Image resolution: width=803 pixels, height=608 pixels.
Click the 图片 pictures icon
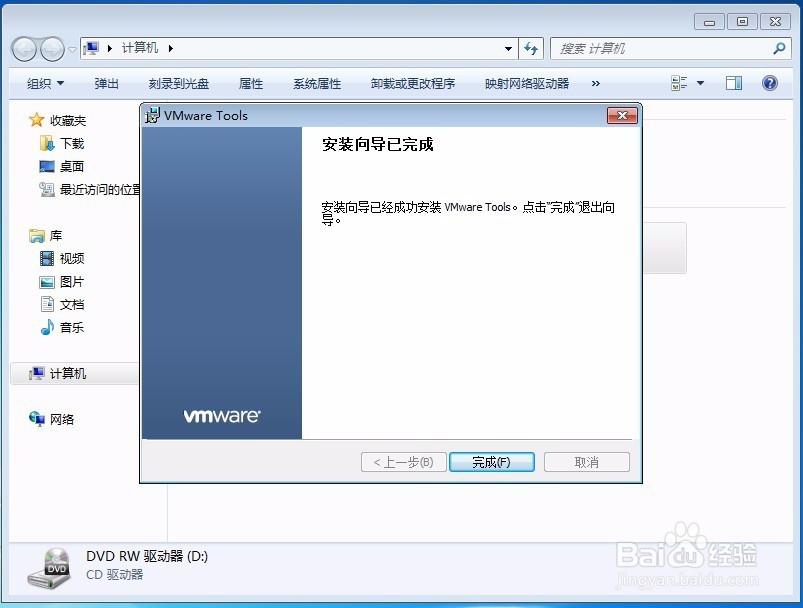click(x=47, y=282)
